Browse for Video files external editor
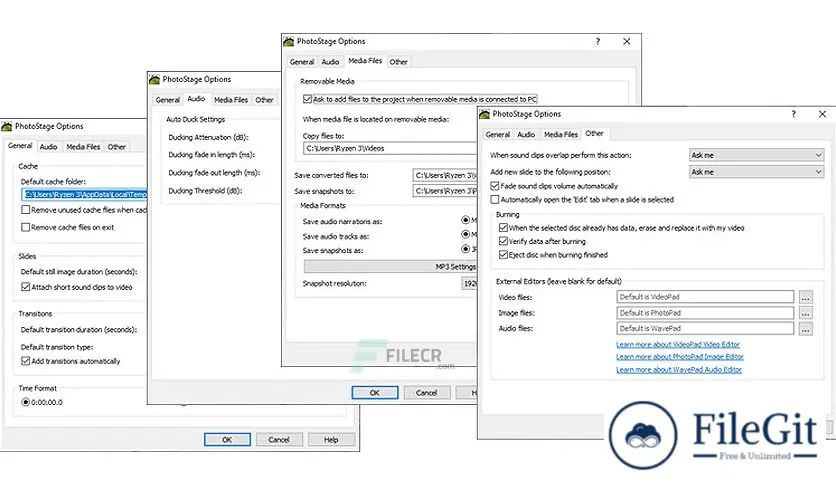The height and width of the screenshot is (484, 836). tap(806, 297)
